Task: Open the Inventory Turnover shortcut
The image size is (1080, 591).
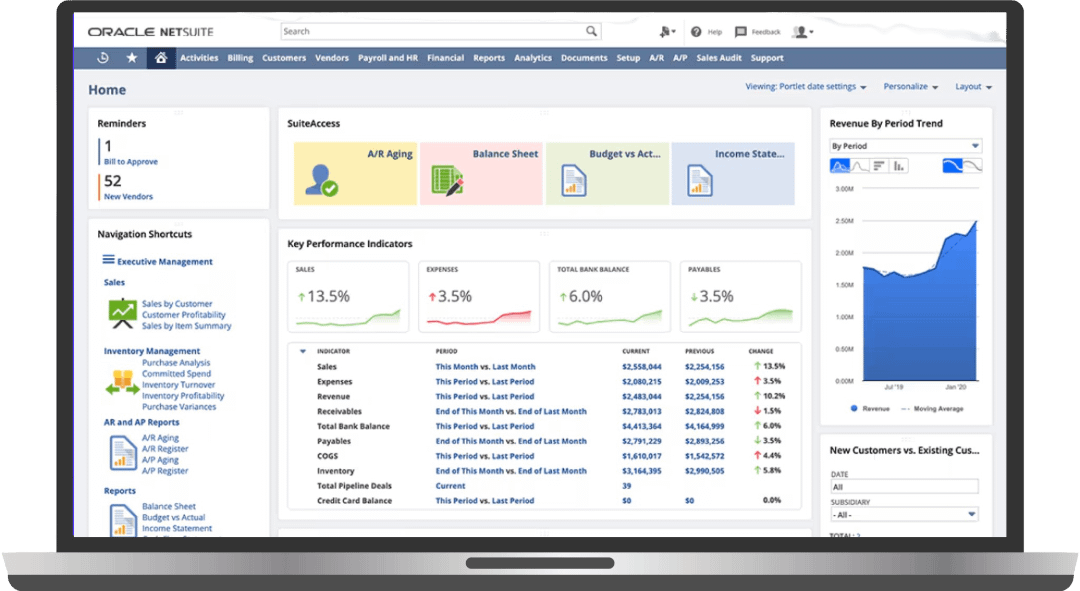Action: [x=178, y=385]
